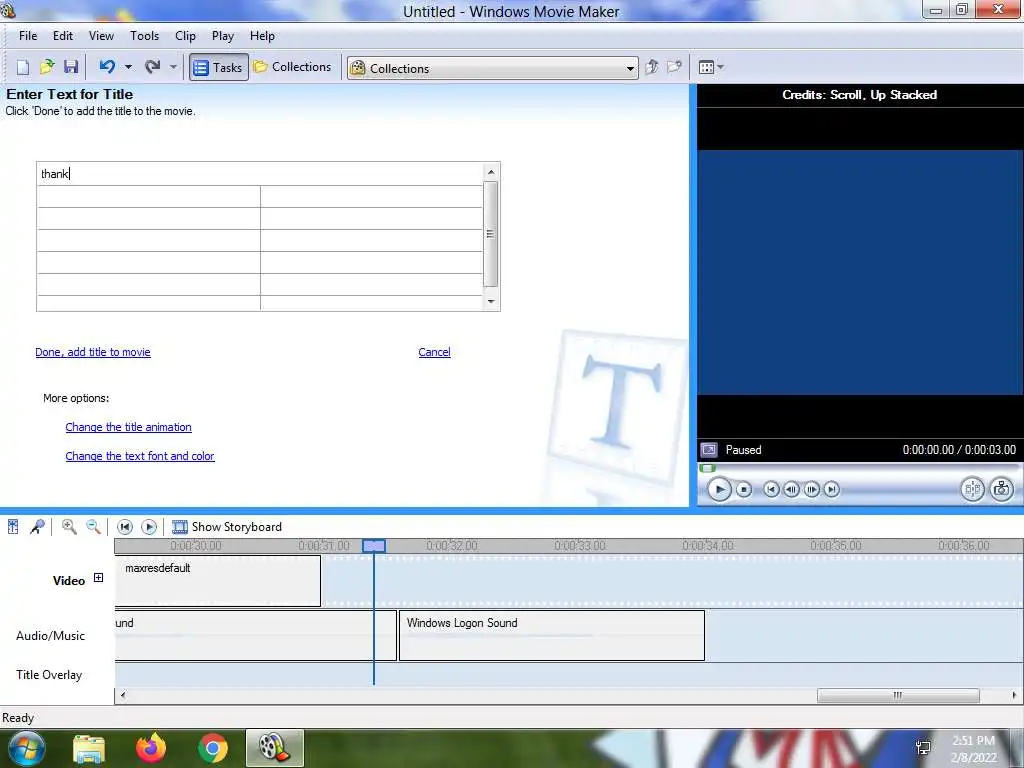Viewport: 1024px width, 768px height.
Task: Play the preview in the monitor
Action: [x=719, y=489]
